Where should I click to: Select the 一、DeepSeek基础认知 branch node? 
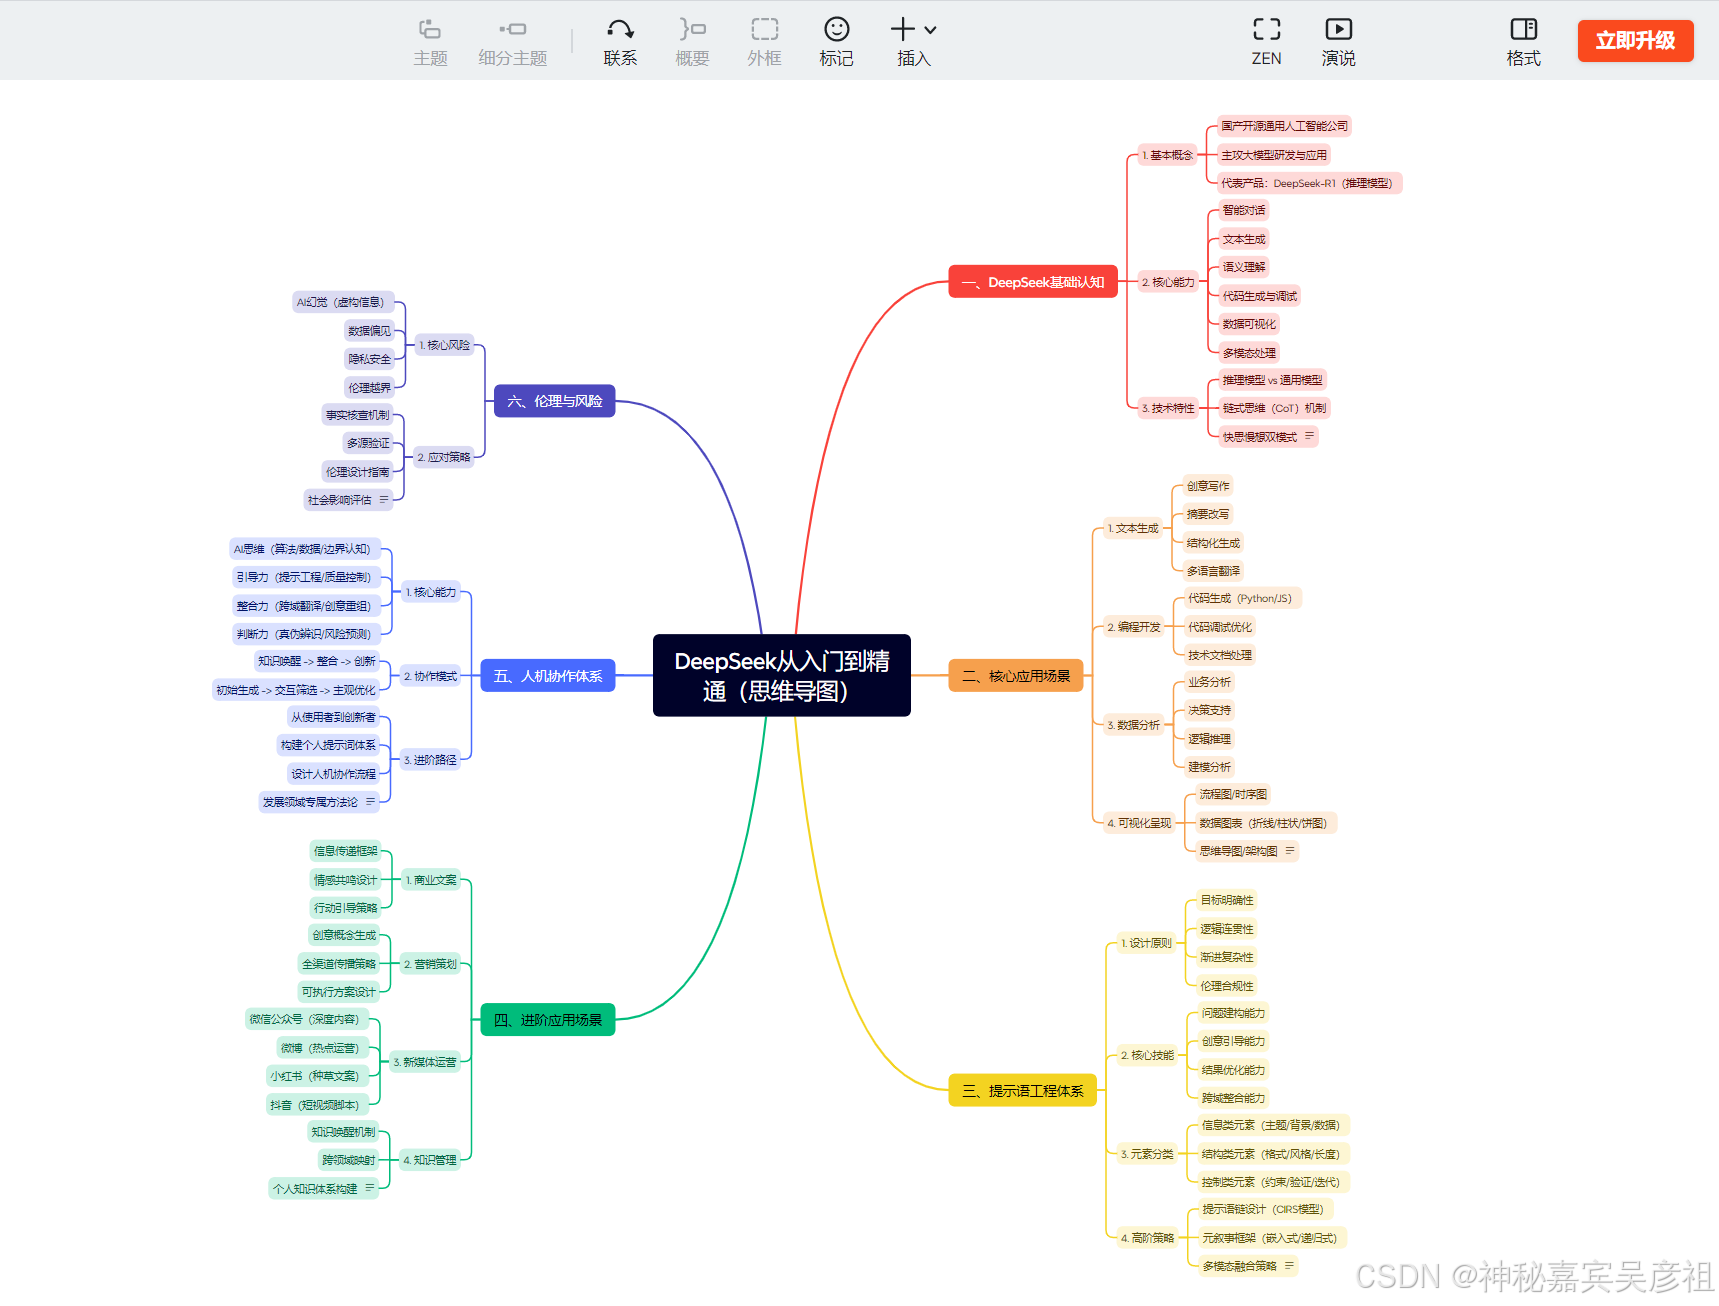pos(1033,282)
